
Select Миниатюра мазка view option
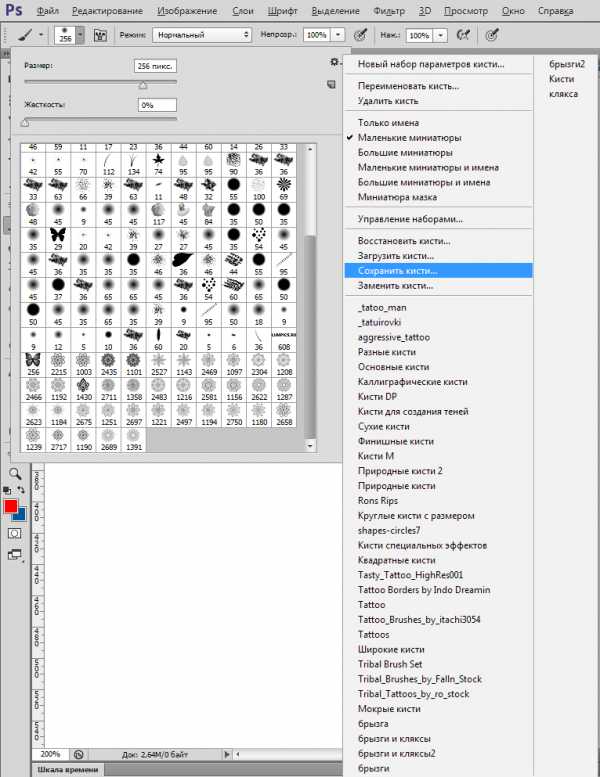click(x=438, y=197)
